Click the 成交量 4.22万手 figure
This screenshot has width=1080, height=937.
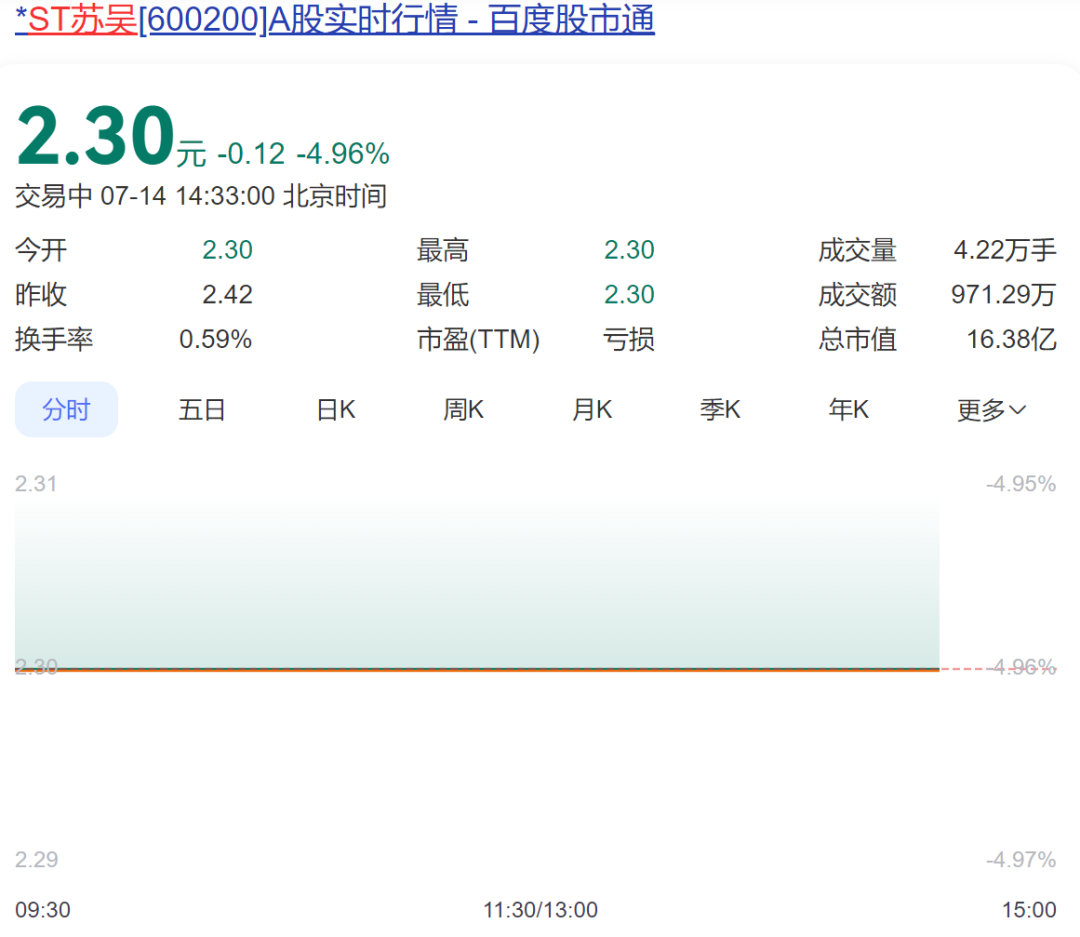[x=1004, y=250]
